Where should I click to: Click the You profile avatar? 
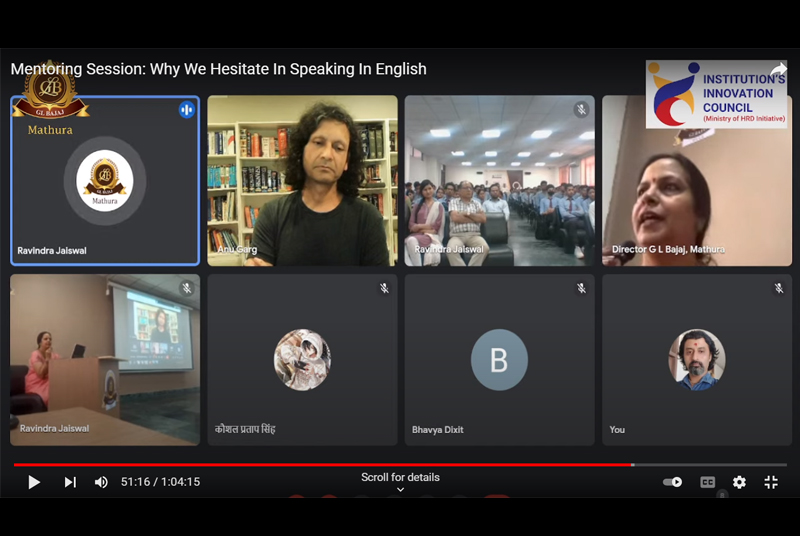tap(697, 360)
